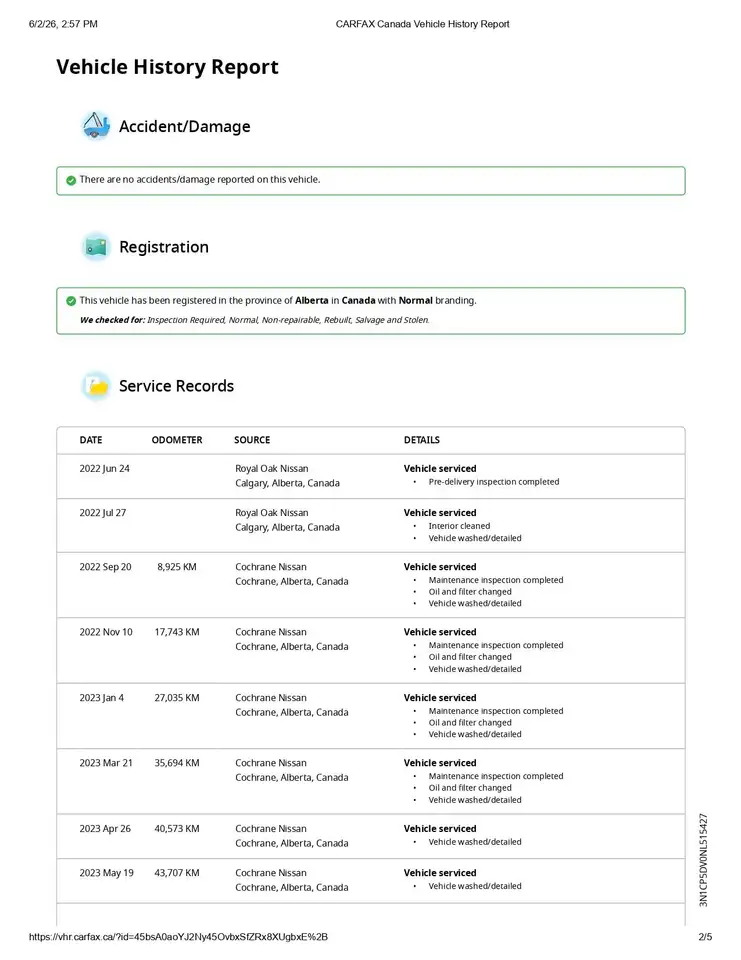Click the Accident/Damage tow truck icon
741x960 pixels.
96,126
